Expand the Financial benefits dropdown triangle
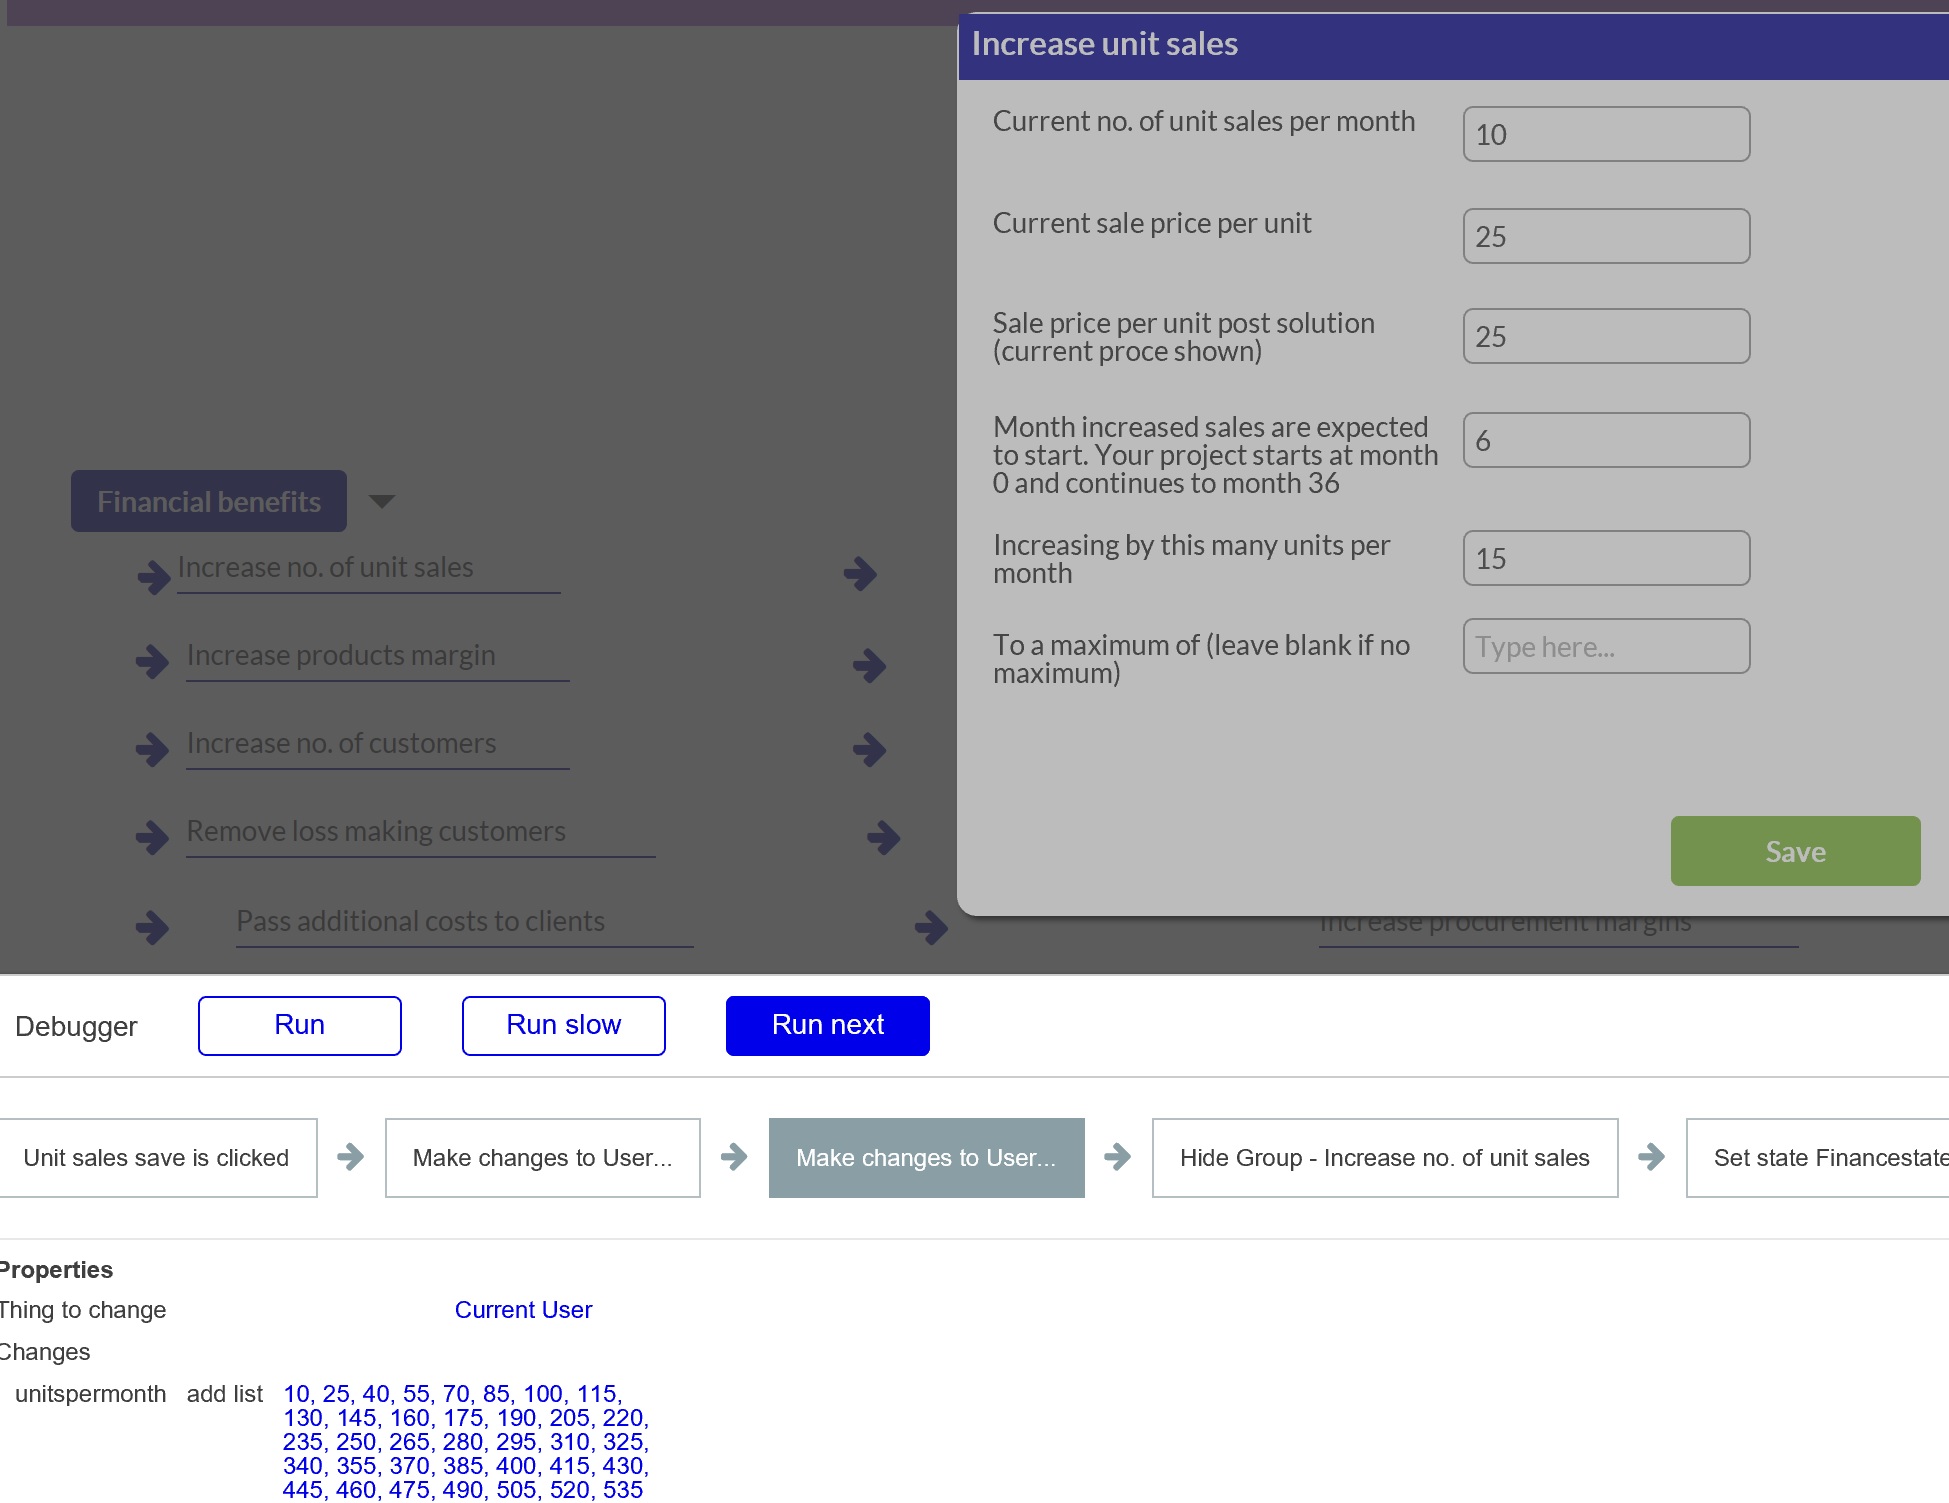This screenshot has width=1949, height=1503. click(382, 501)
